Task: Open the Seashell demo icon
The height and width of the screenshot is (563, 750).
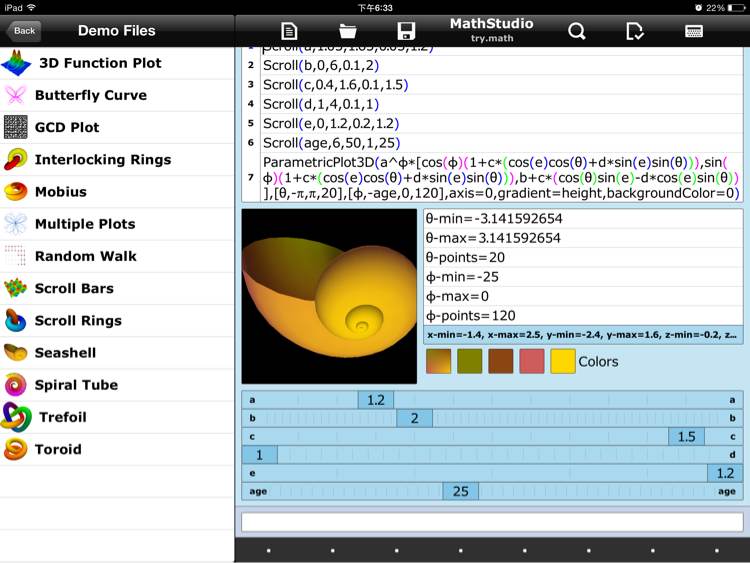Action: click(x=16, y=353)
